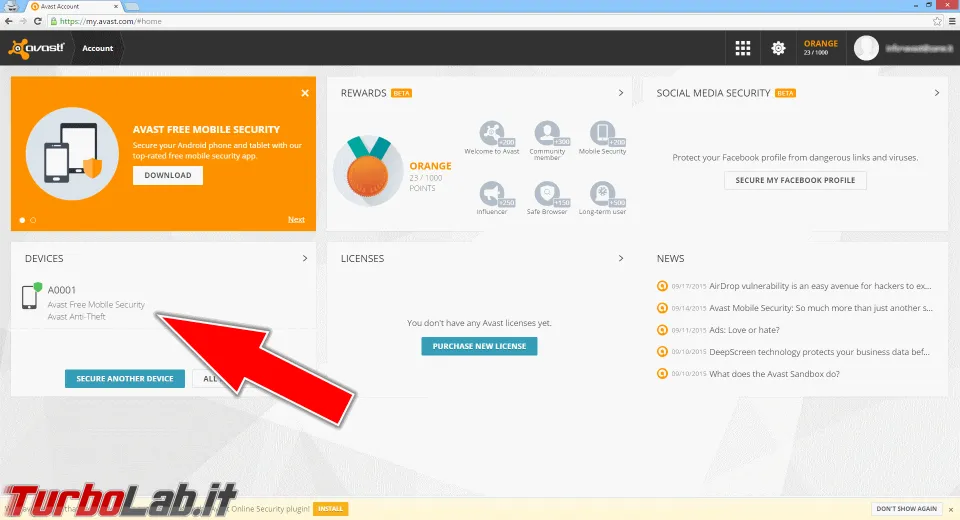Image resolution: width=960 pixels, height=520 pixels.
Task: Open AirDrop vulnerability news article
Action: [x=820, y=286]
